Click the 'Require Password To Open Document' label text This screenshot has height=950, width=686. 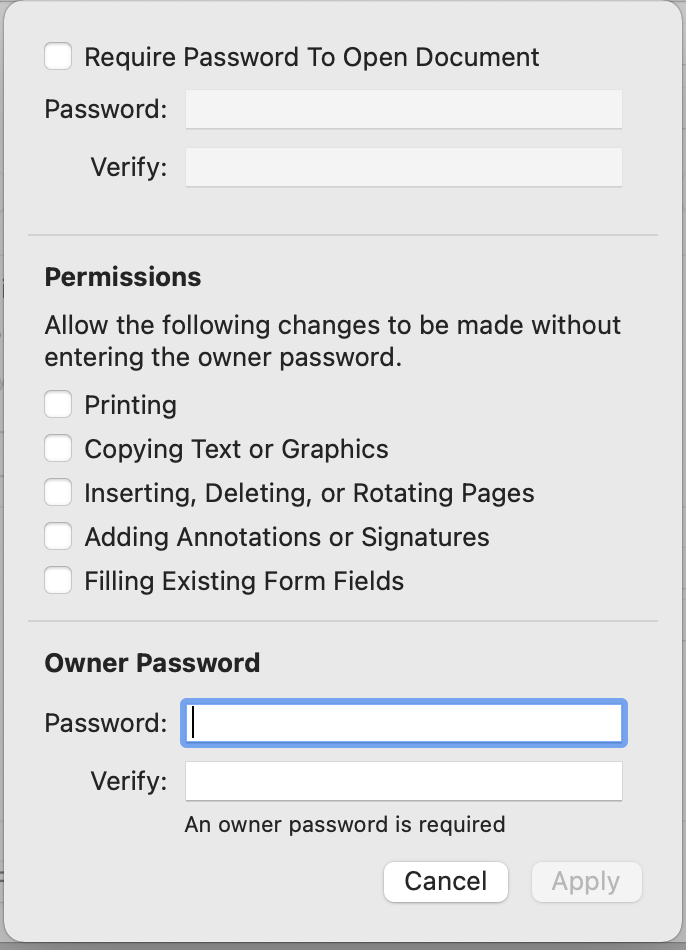[x=312, y=57]
